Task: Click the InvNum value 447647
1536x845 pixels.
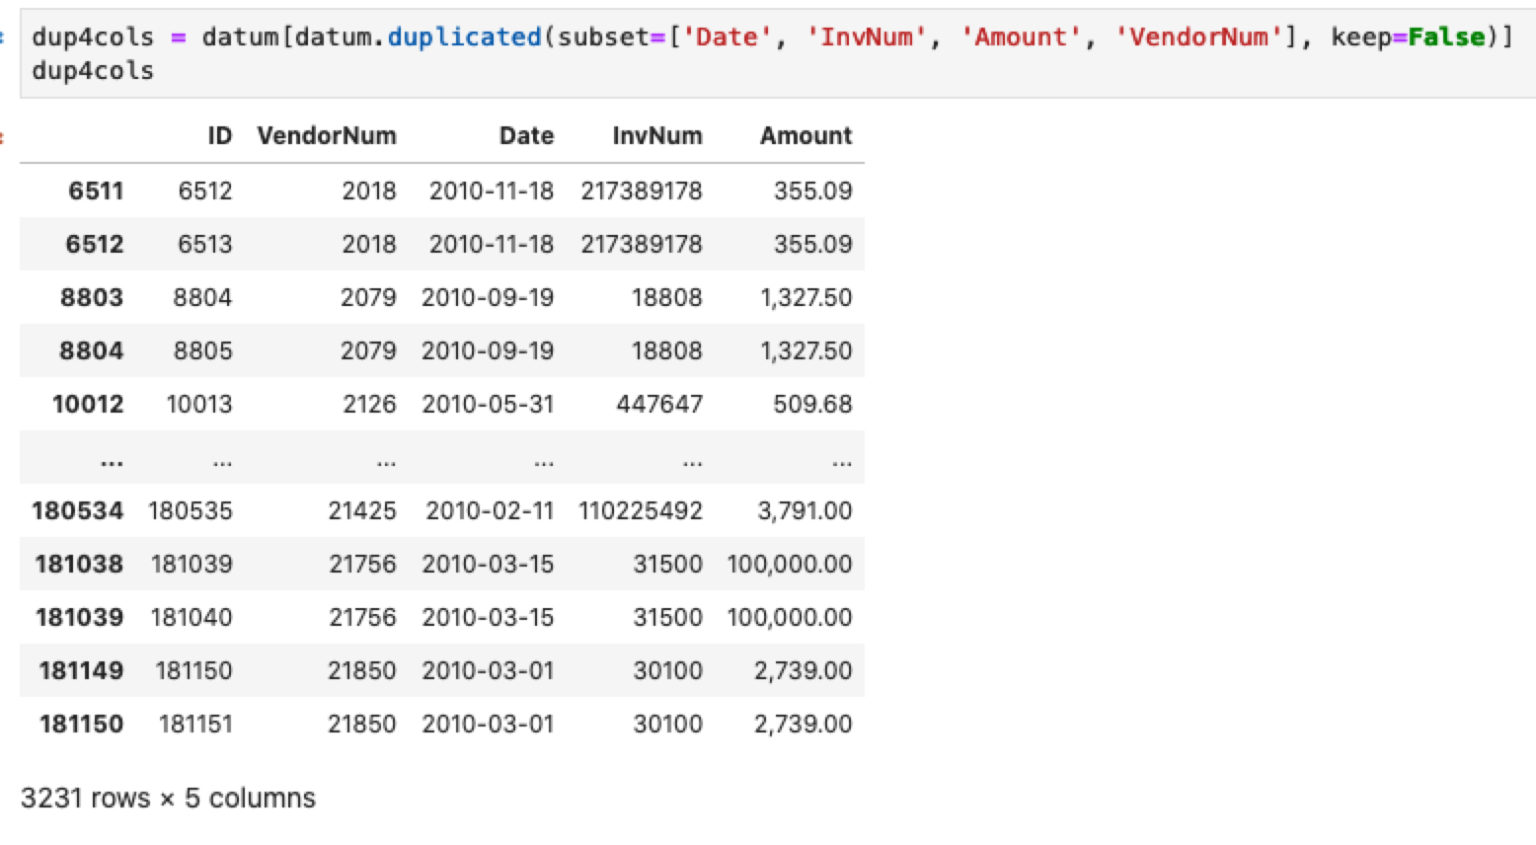Action: (659, 404)
